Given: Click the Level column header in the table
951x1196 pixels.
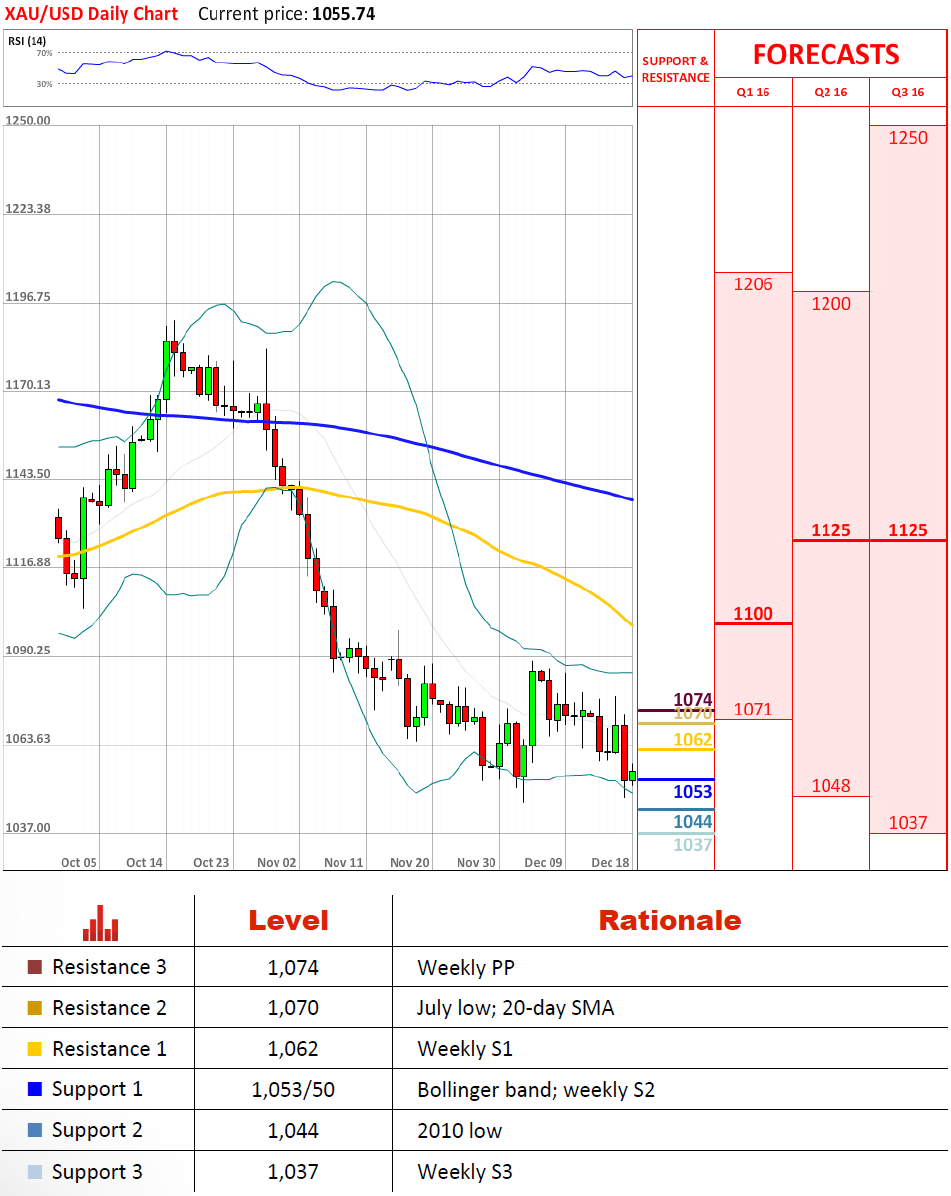Looking at the screenshot, I should coord(288,920).
